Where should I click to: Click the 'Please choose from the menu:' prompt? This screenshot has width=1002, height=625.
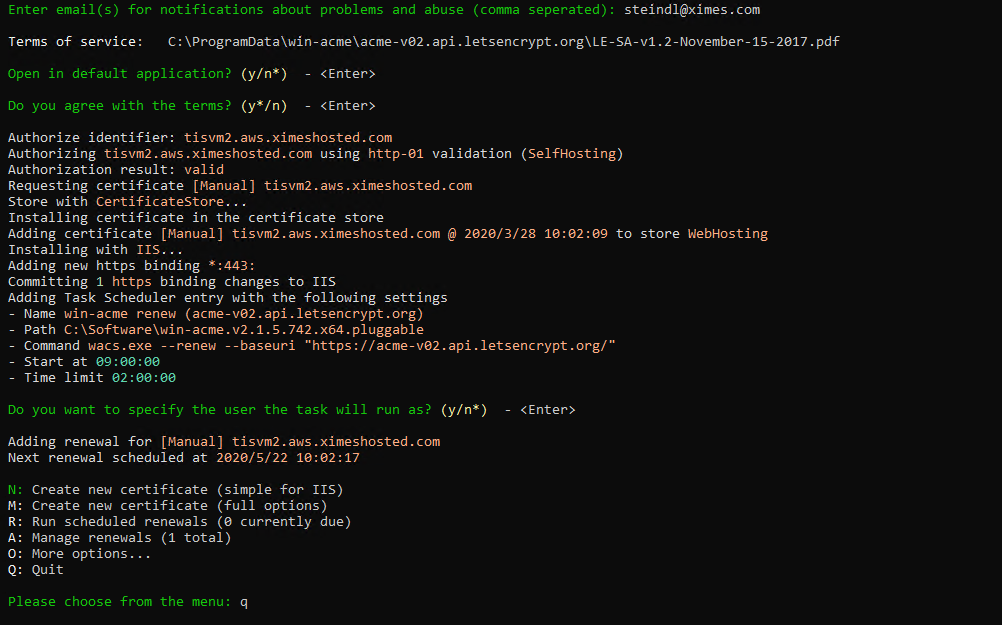coord(119,601)
